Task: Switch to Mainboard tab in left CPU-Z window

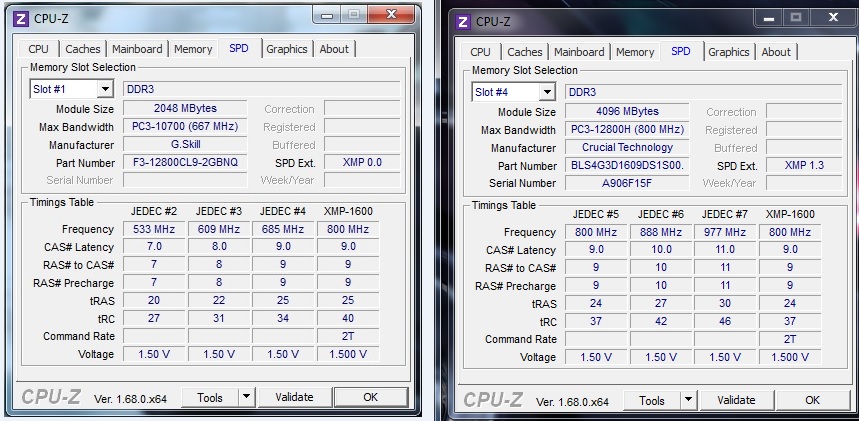Action: (137, 49)
